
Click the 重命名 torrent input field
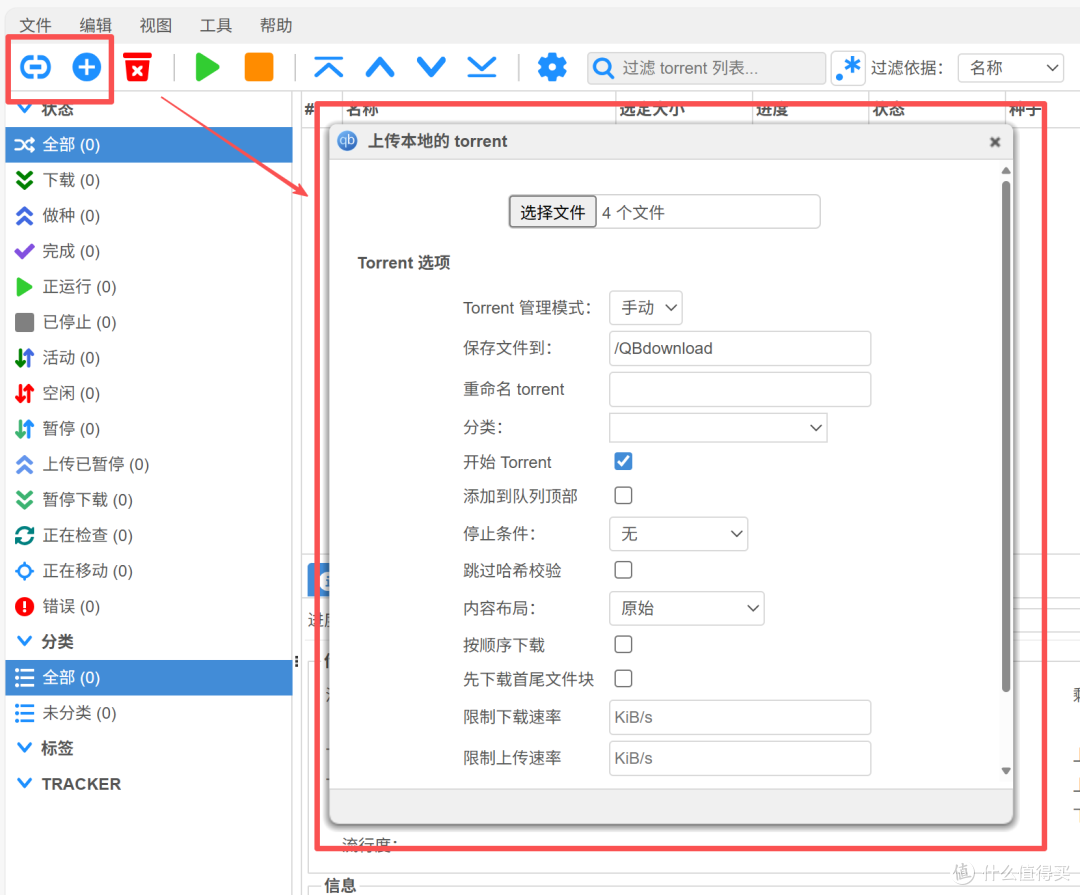pyautogui.click(x=740, y=389)
